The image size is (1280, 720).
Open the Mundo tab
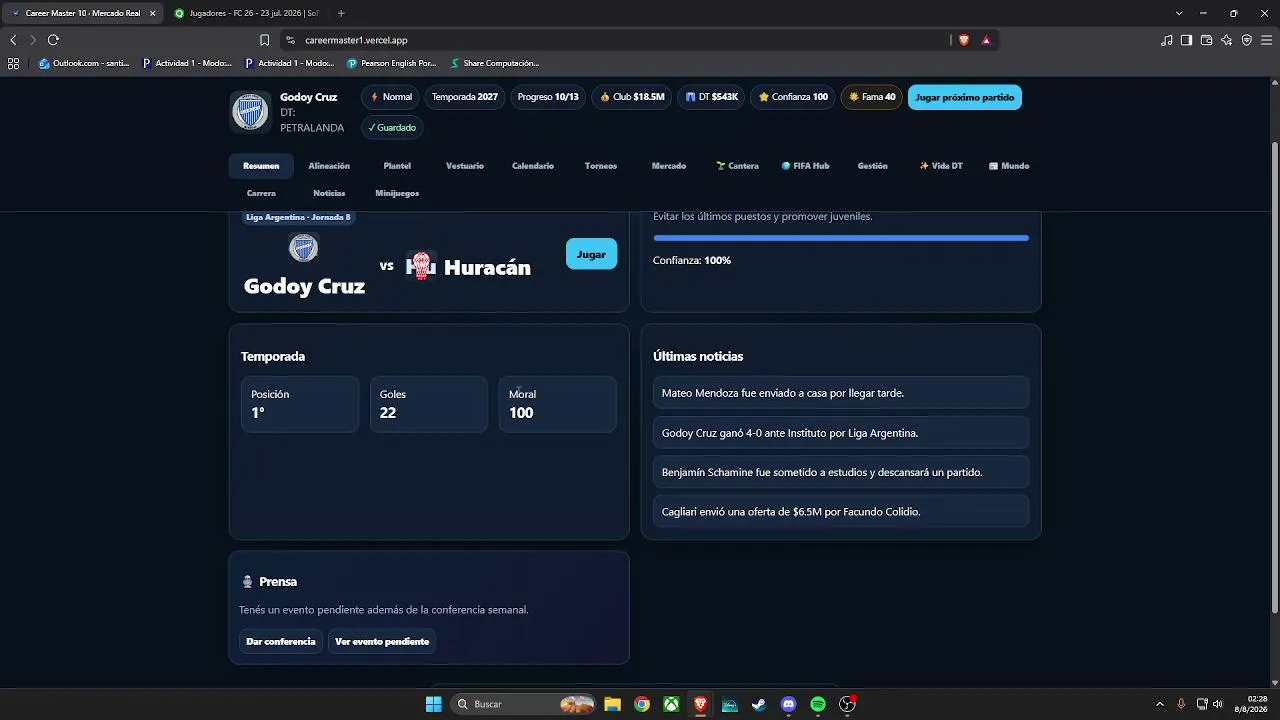pos(1009,166)
